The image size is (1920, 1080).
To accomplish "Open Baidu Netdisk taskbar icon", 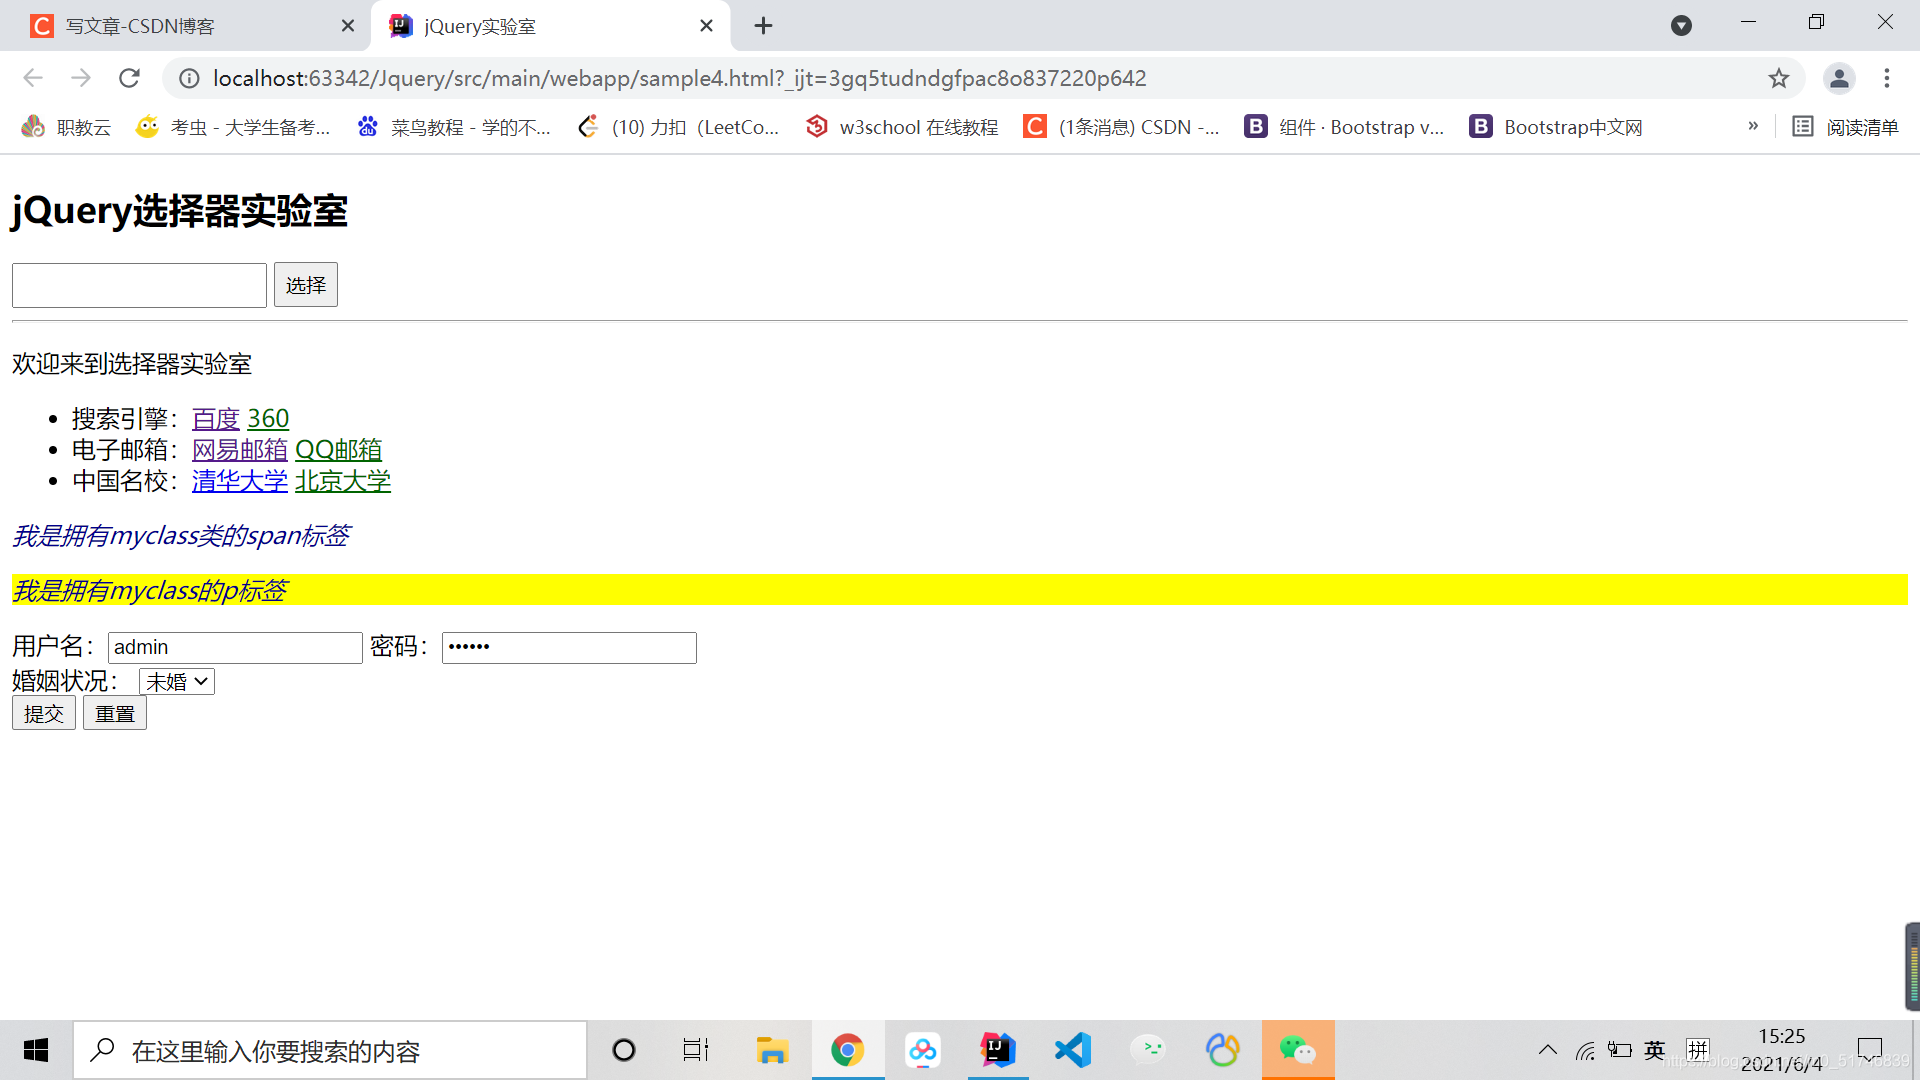I will pyautogui.click(x=923, y=1050).
